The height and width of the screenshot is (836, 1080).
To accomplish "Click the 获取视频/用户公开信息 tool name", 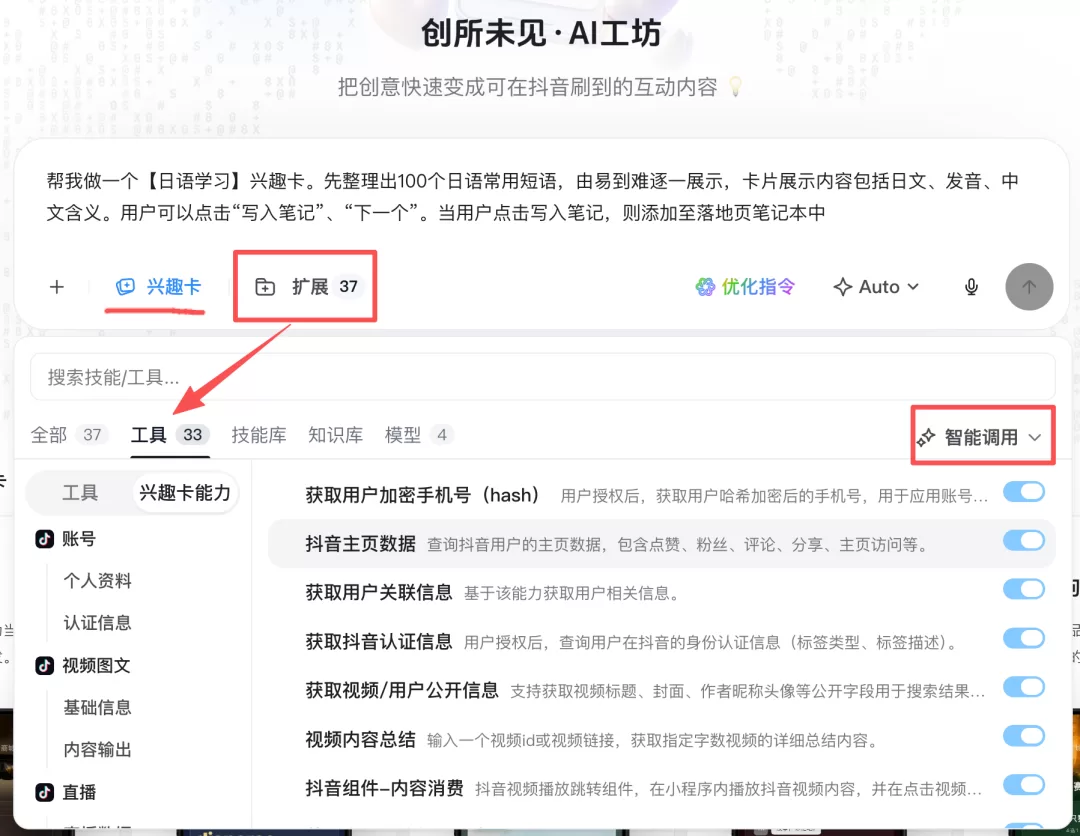I will tap(402, 691).
